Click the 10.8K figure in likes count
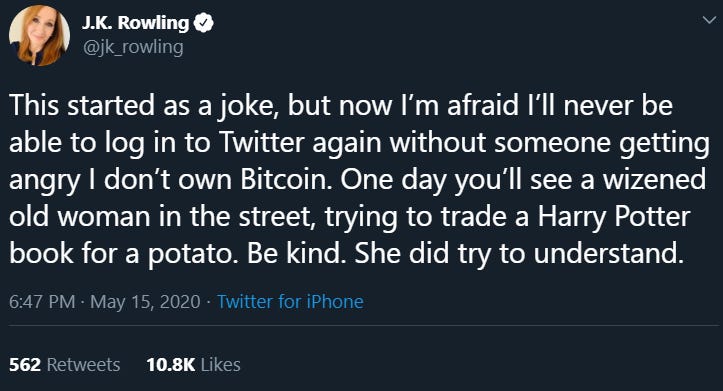Viewport: 723px width, 391px height. [171, 365]
